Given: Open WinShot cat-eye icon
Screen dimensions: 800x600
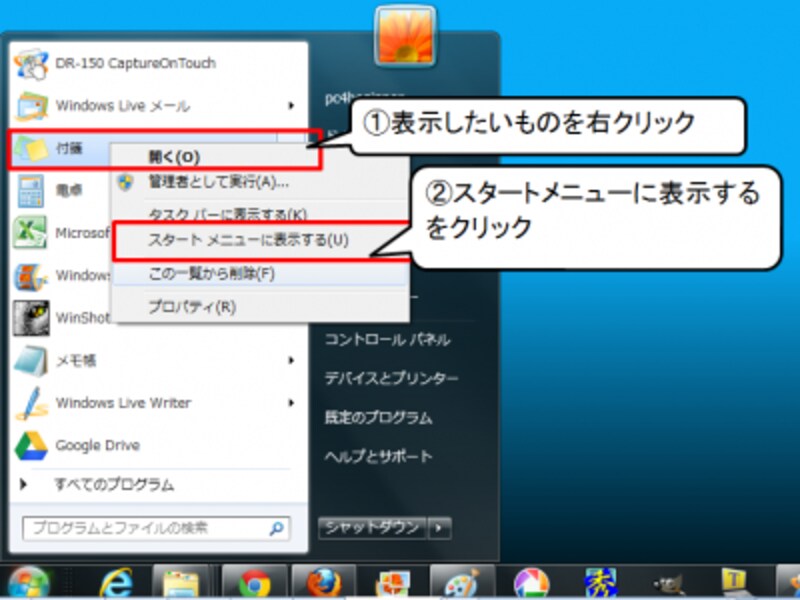Looking at the screenshot, I should click(31, 318).
